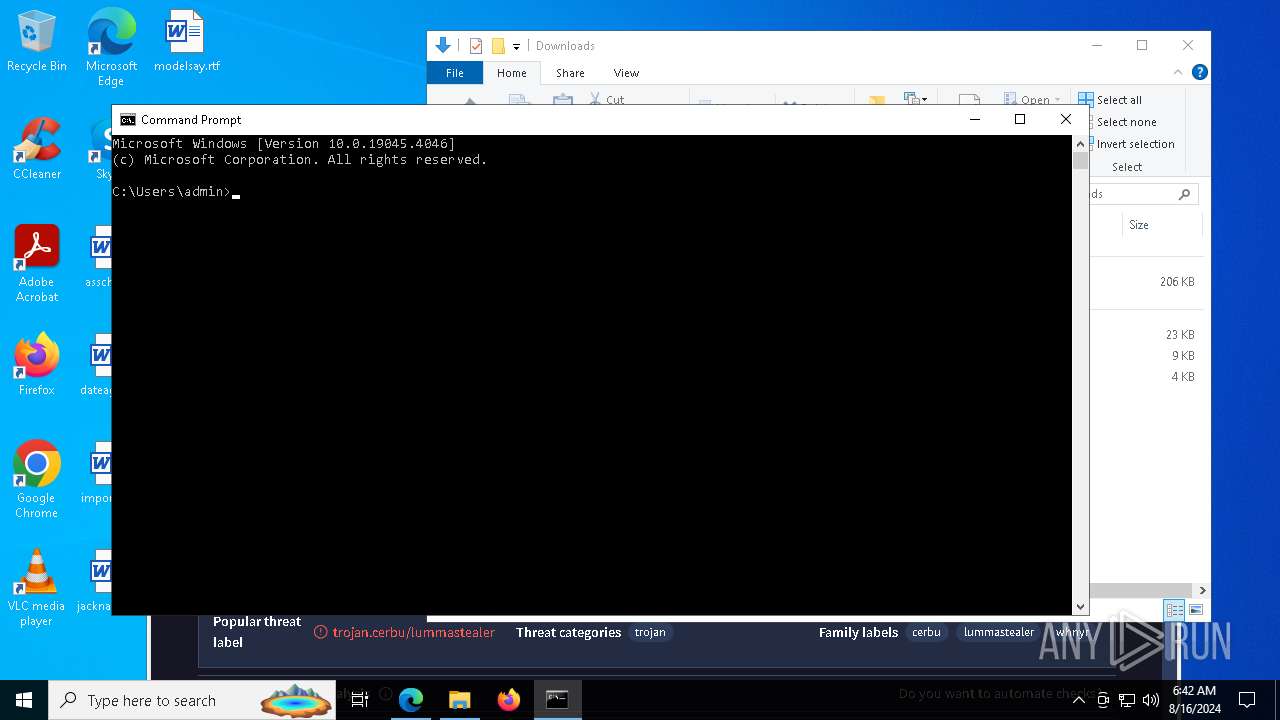Open the Meet Now tray icon
1280x720 pixels.
coord(1103,700)
